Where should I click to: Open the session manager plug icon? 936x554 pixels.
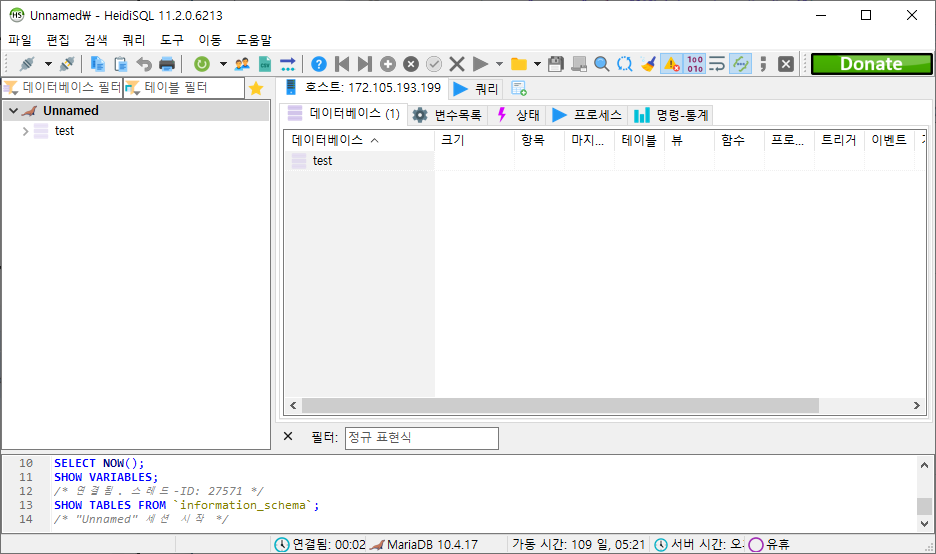click(27, 64)
